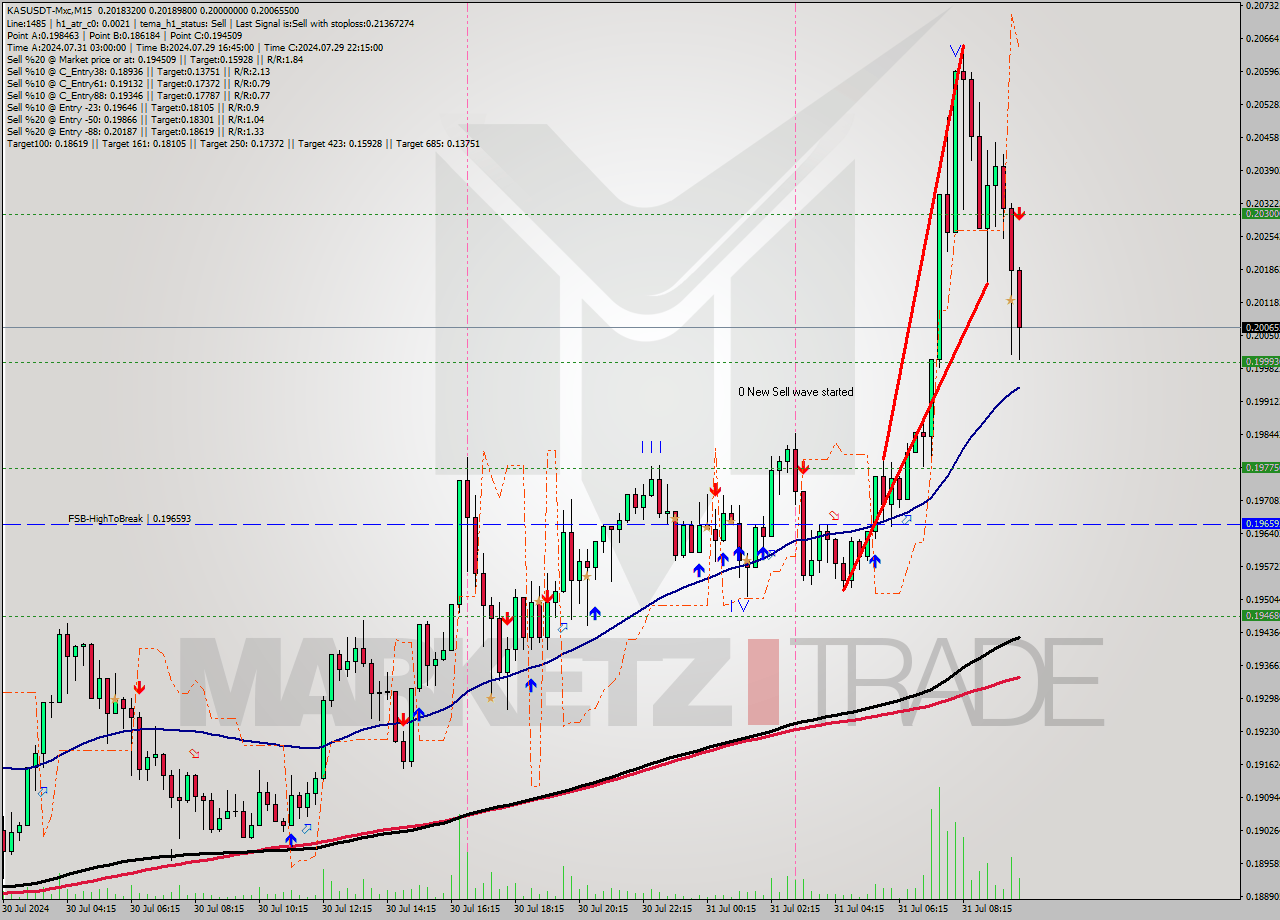Click the green 0.19775 price level tag
This screenshot has height=920, width=1280.
point(1260,467)
